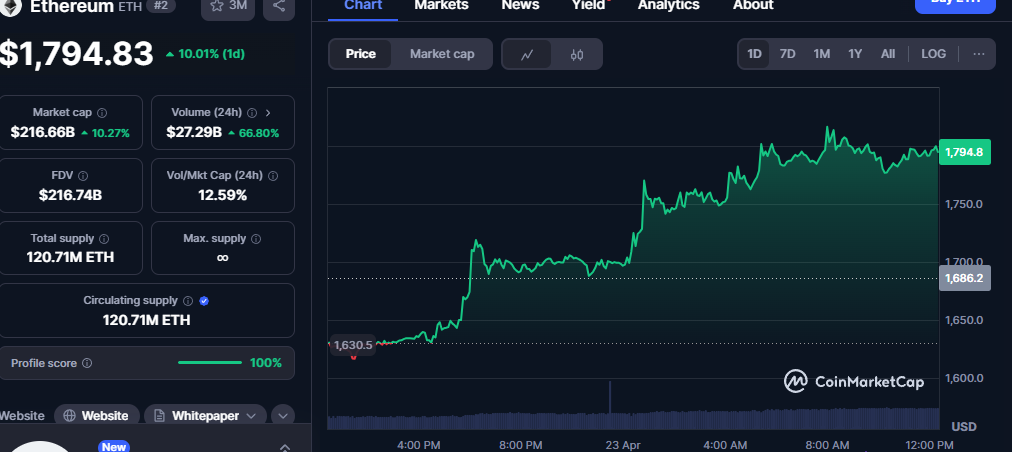The height and width of the screenshot is (452, 1012).
Task: Select the All time range
Action: click(888, 54)
